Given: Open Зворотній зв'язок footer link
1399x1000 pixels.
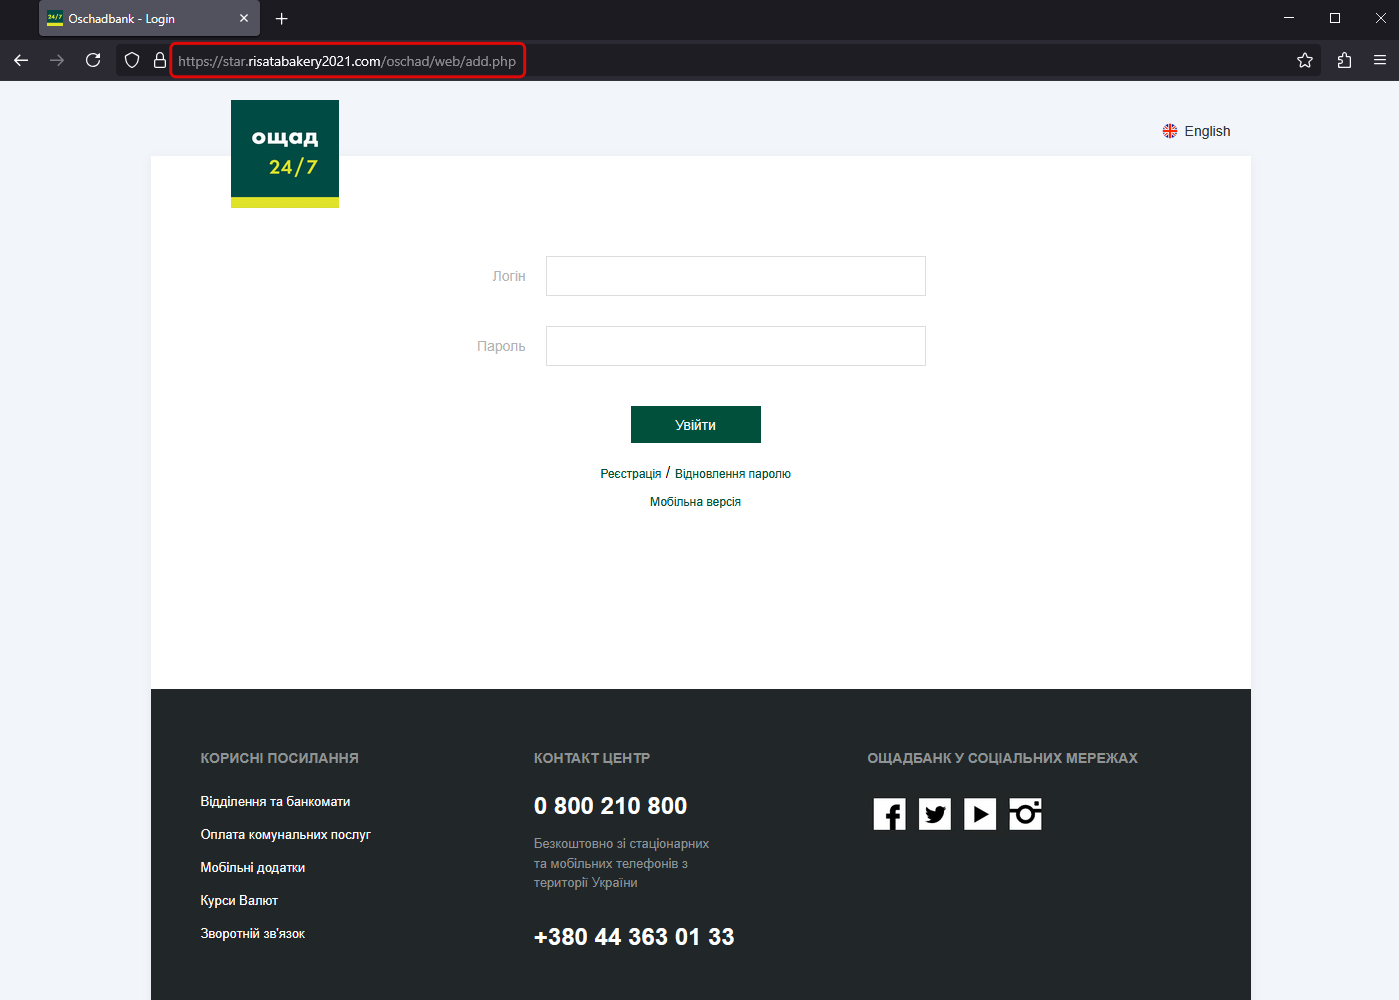Looking at the screenshot, I should click(x=253, y=934).
